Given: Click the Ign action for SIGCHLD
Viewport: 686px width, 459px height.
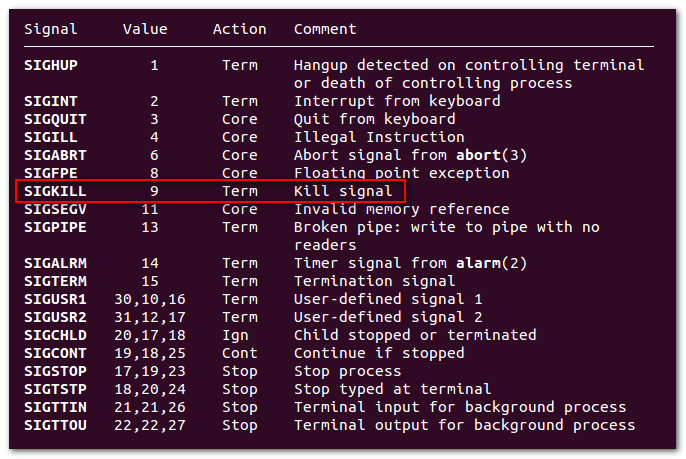Looking at the screenshot, I should 235,336.
